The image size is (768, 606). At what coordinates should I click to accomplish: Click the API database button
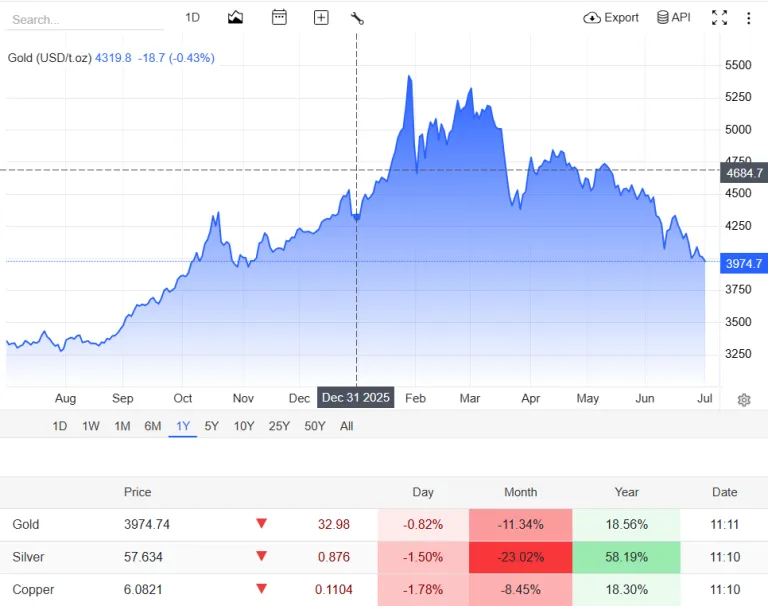click(673, 18)
